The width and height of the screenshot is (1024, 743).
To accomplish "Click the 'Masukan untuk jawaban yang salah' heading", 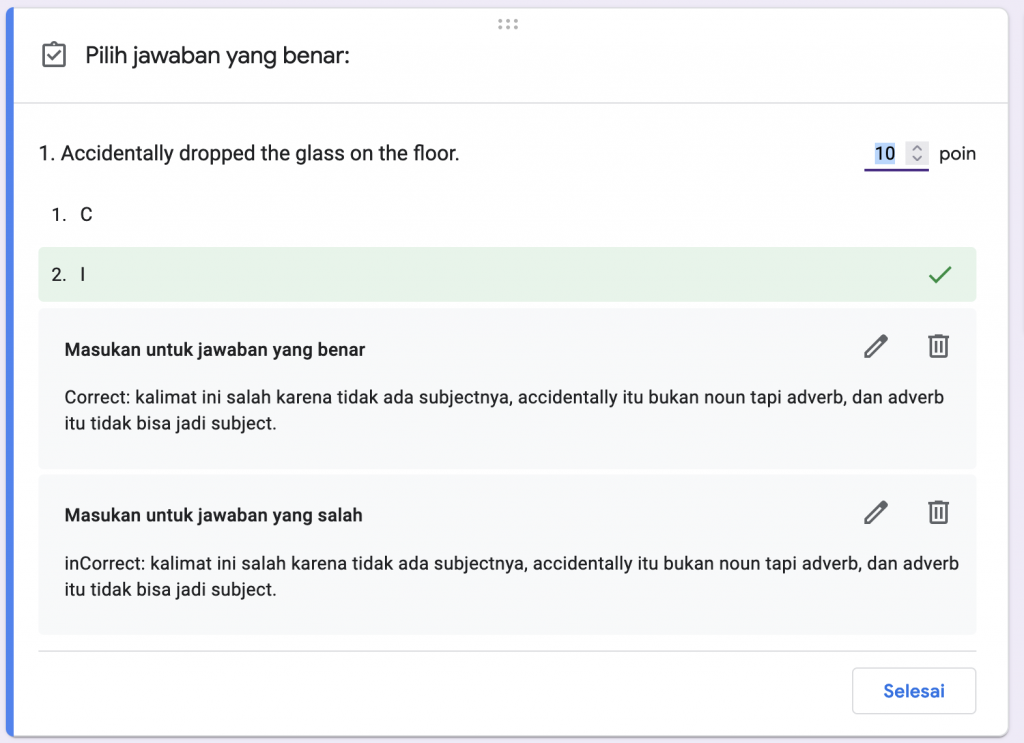I will (x=213, y=516).
